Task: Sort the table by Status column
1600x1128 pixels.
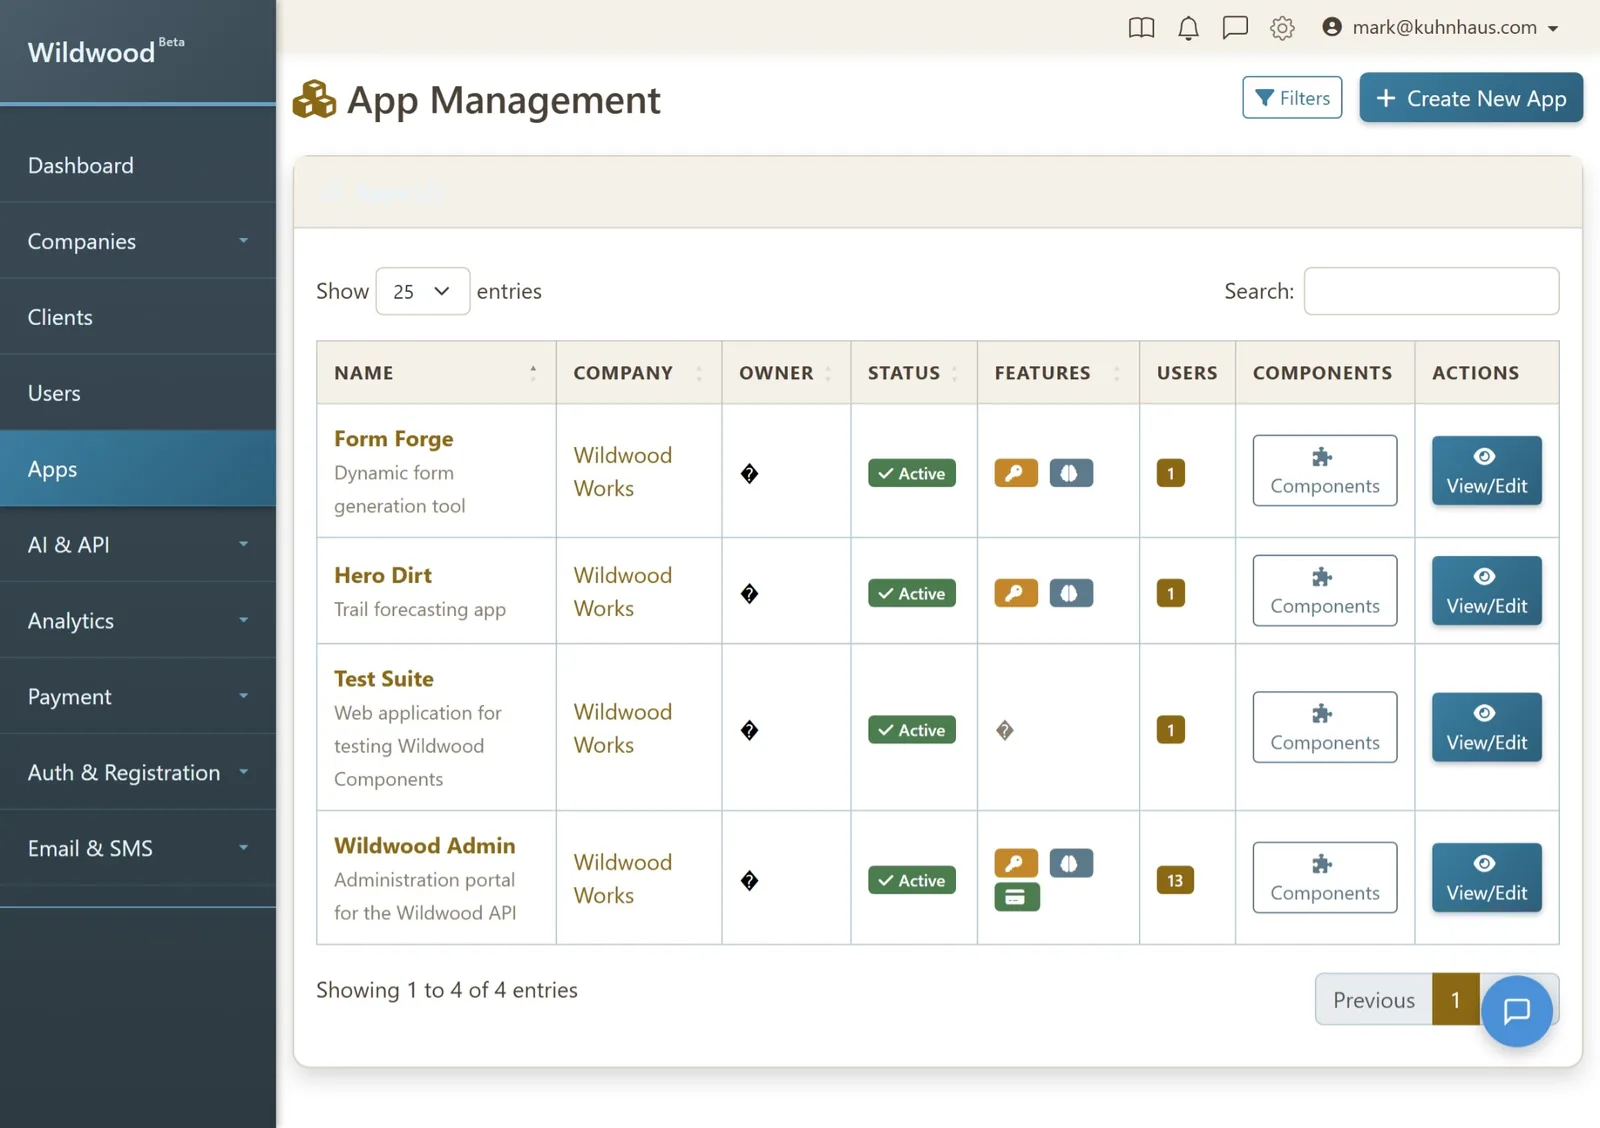Action: coord(913,373)
